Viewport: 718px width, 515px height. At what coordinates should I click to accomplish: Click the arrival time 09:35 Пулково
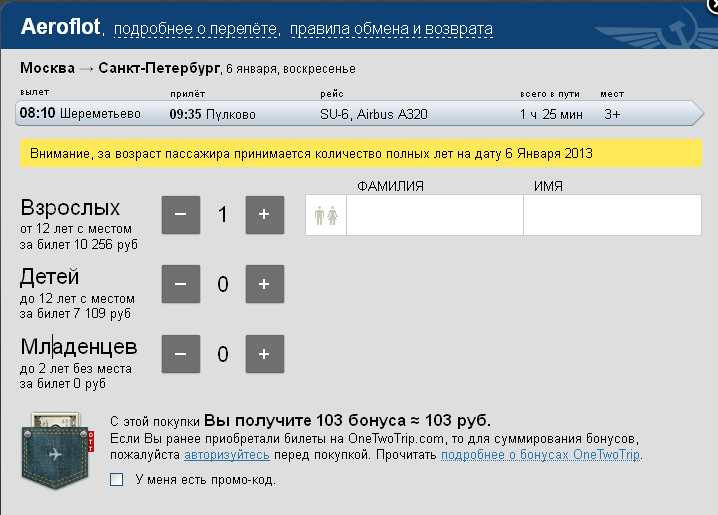212,114
